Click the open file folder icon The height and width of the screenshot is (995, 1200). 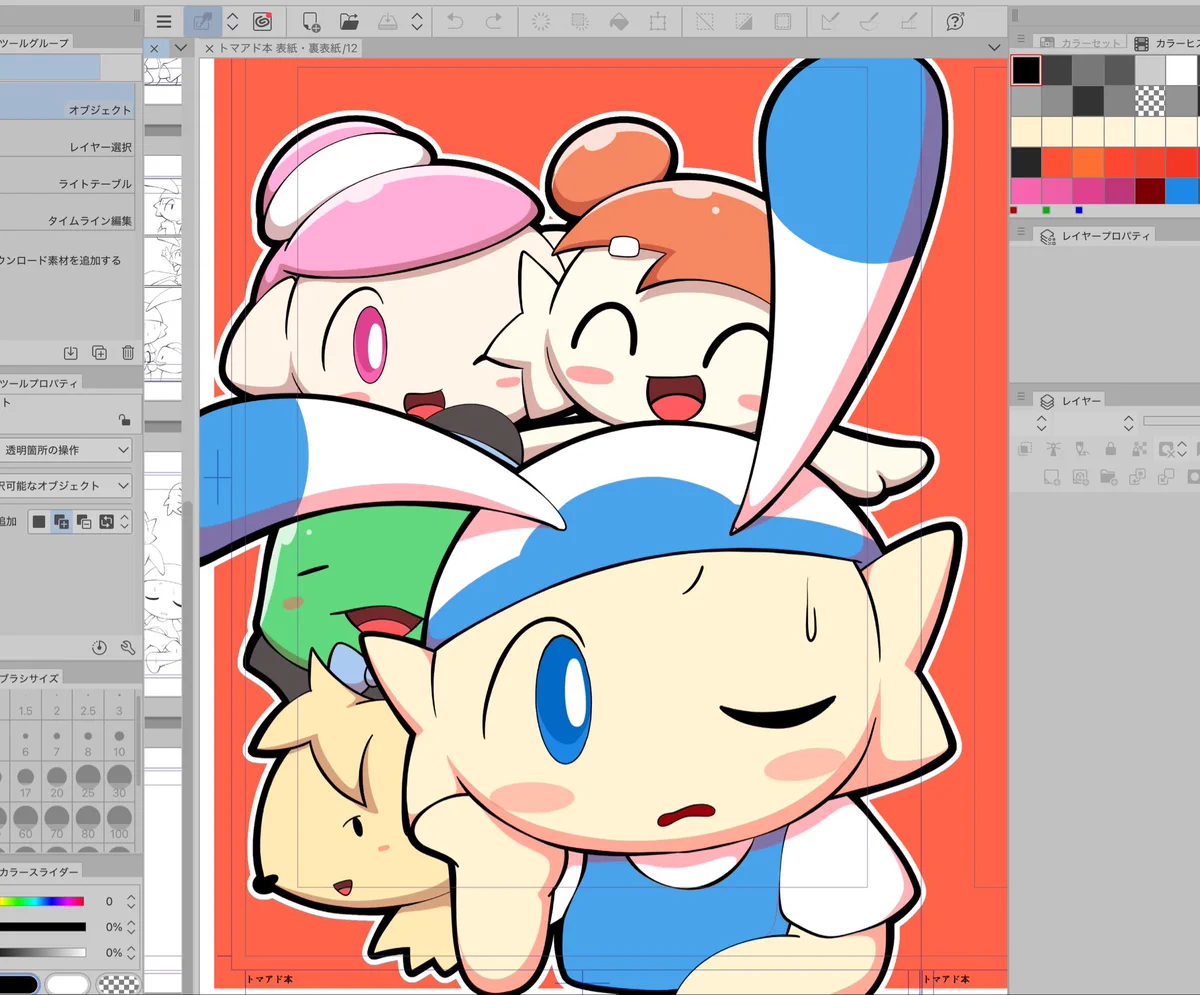pos(349,21)
